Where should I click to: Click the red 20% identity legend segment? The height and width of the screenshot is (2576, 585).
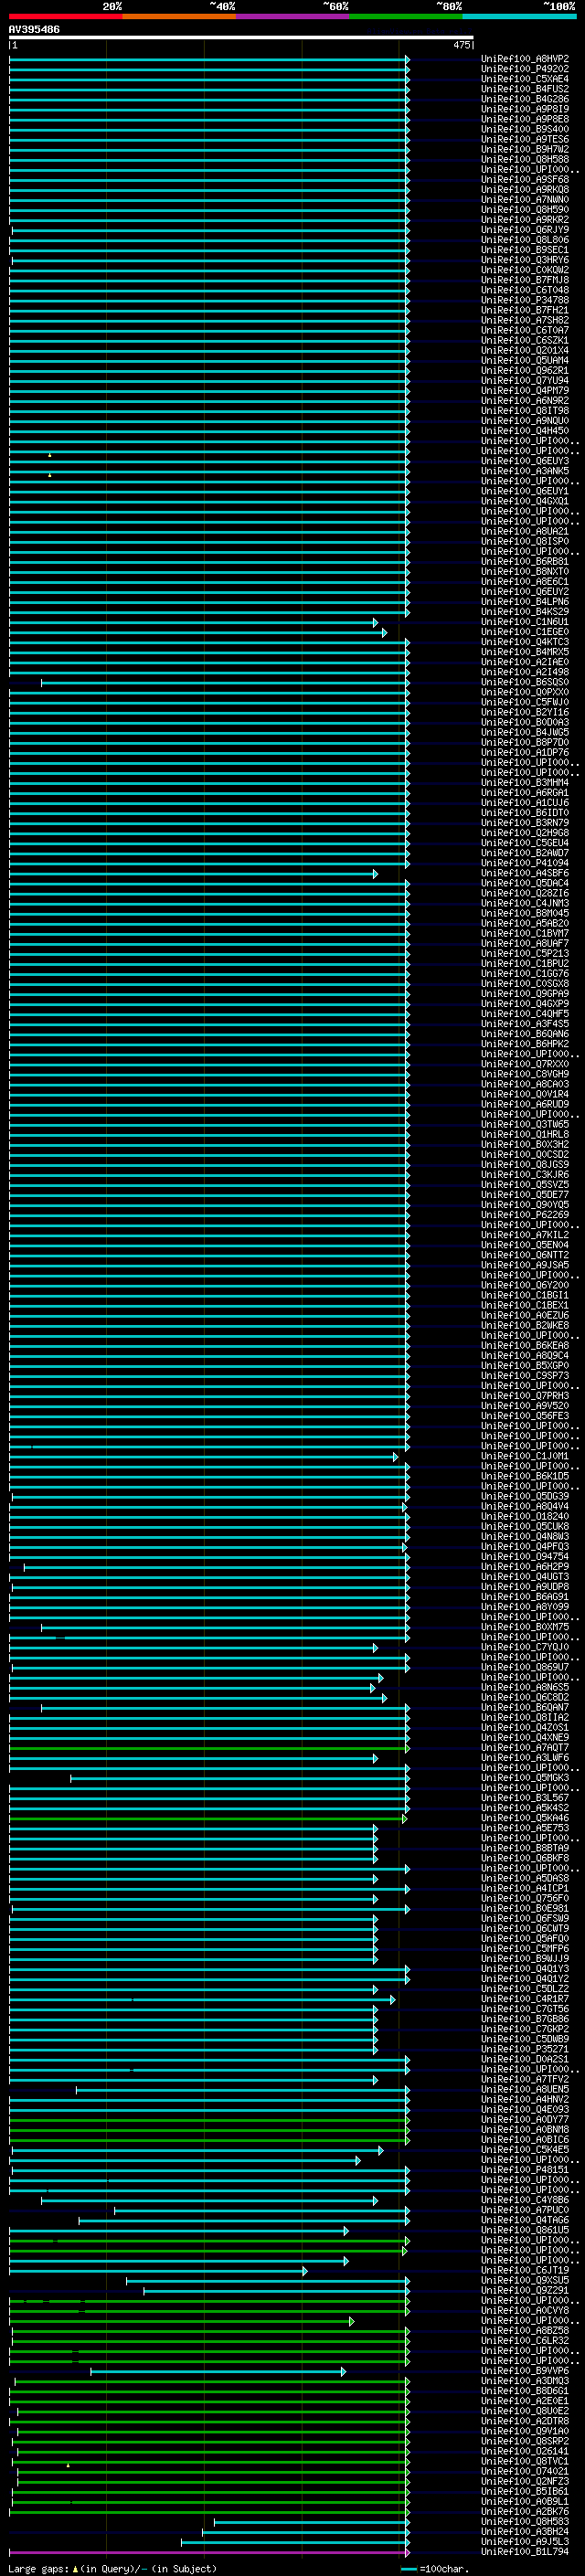(x=65, y=16)
